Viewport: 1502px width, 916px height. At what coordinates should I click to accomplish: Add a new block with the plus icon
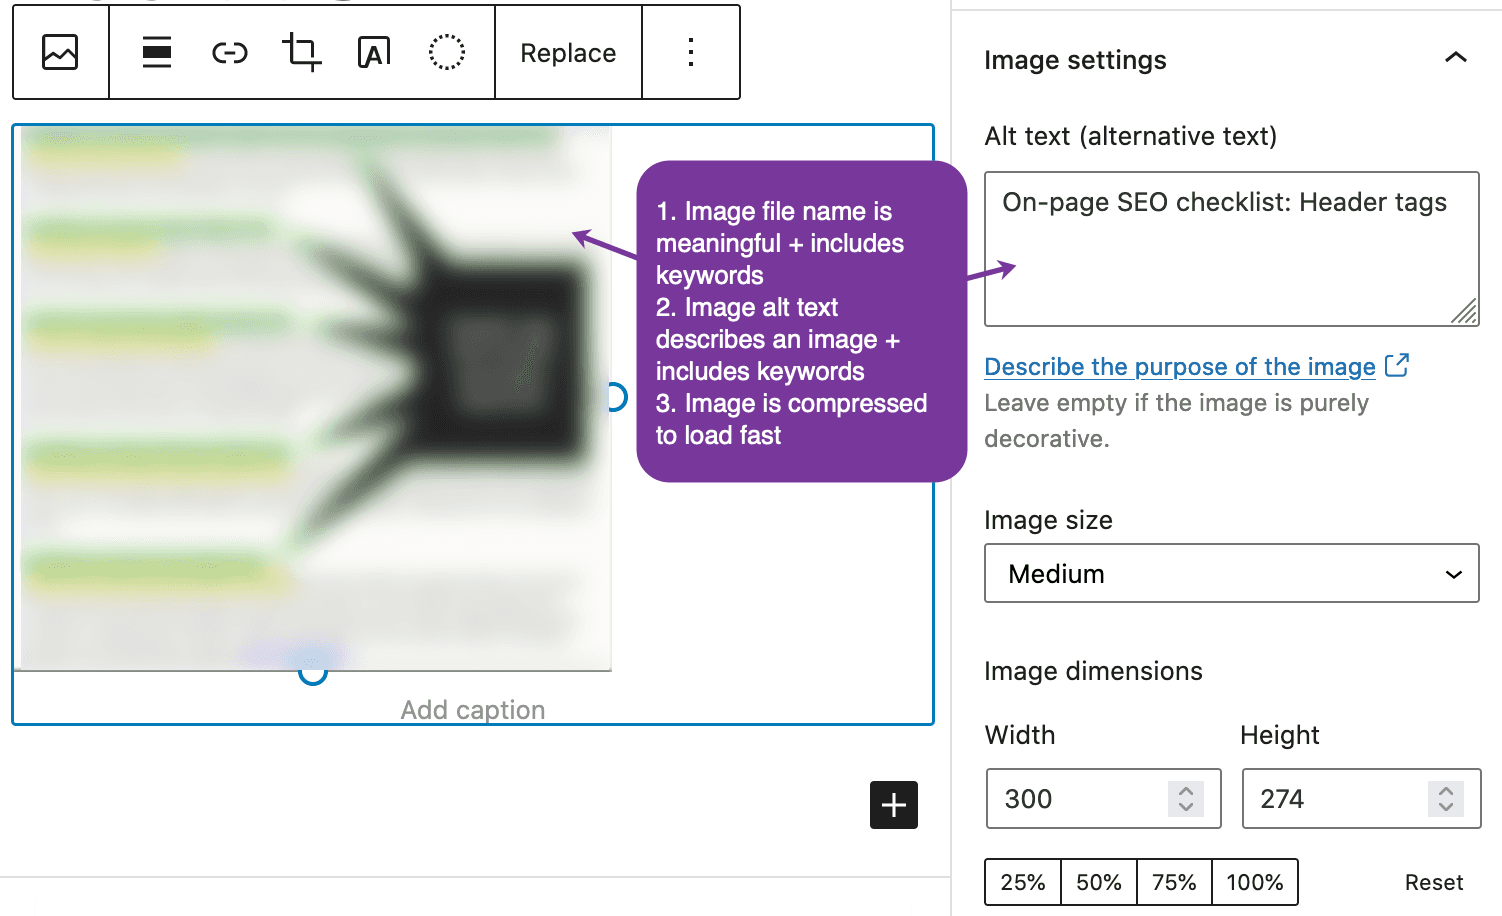[892, 805]
